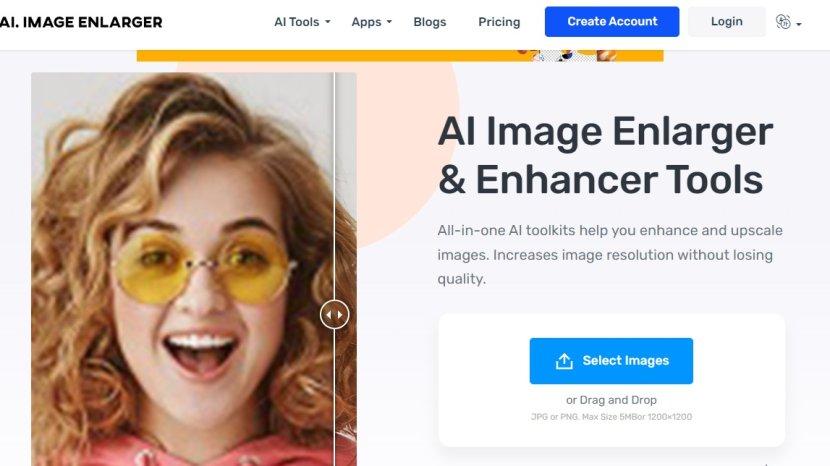Click the AI Image Enlarger logo
Image resolution: width=830 pixels, height=466 pixels.
[80, 22]
